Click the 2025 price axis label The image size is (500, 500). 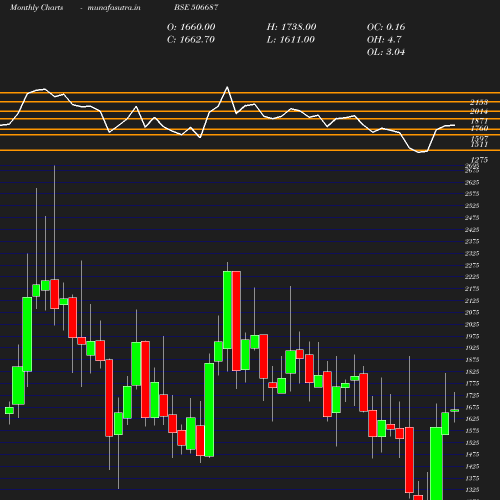point(472,324)
